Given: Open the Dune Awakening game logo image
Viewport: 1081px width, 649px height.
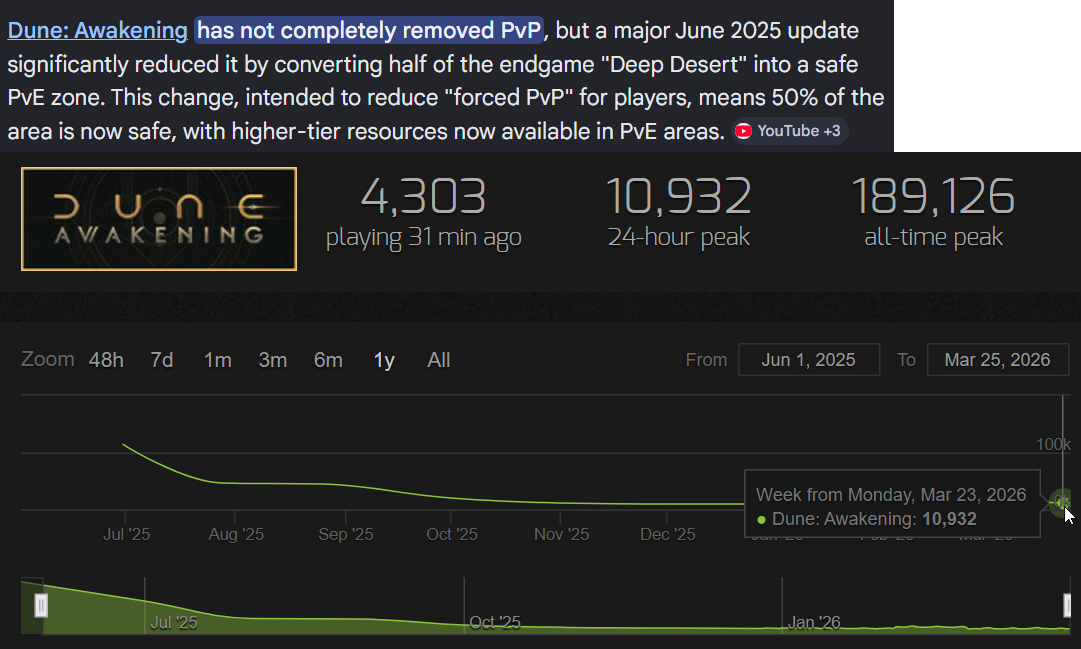Looking at the screenshot, I should pos(159,219).
